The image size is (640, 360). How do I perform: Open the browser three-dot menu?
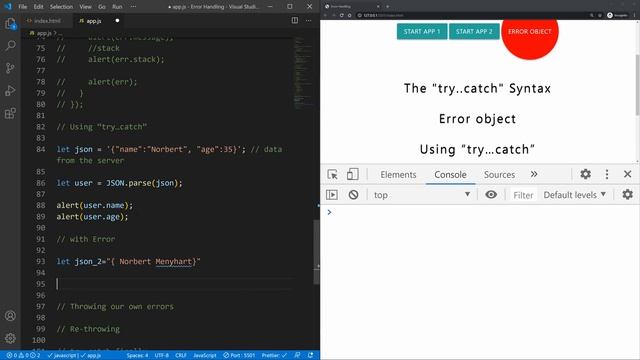click(635, 15)
